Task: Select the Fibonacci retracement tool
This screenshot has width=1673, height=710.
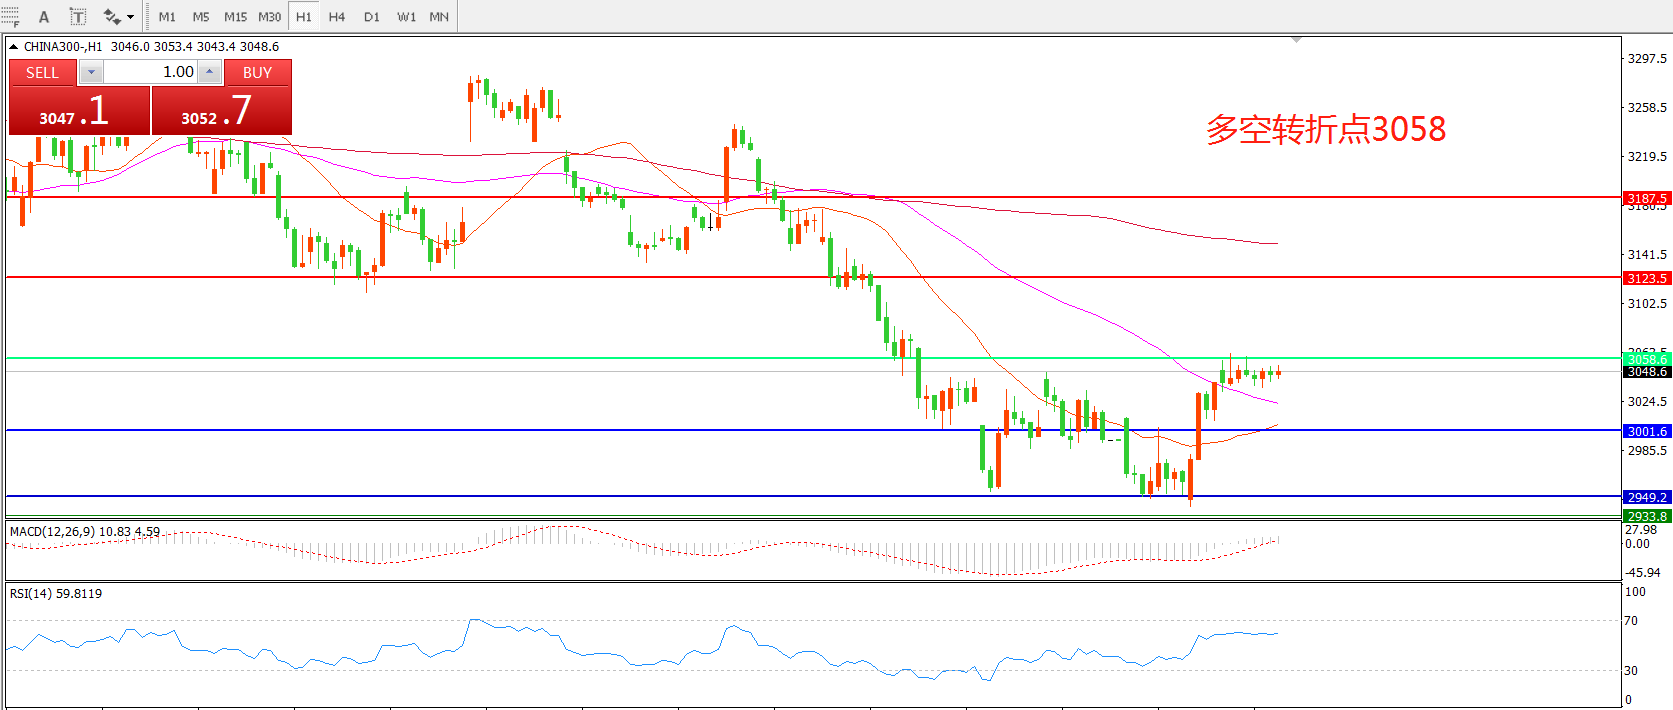Action: point(10,16)
